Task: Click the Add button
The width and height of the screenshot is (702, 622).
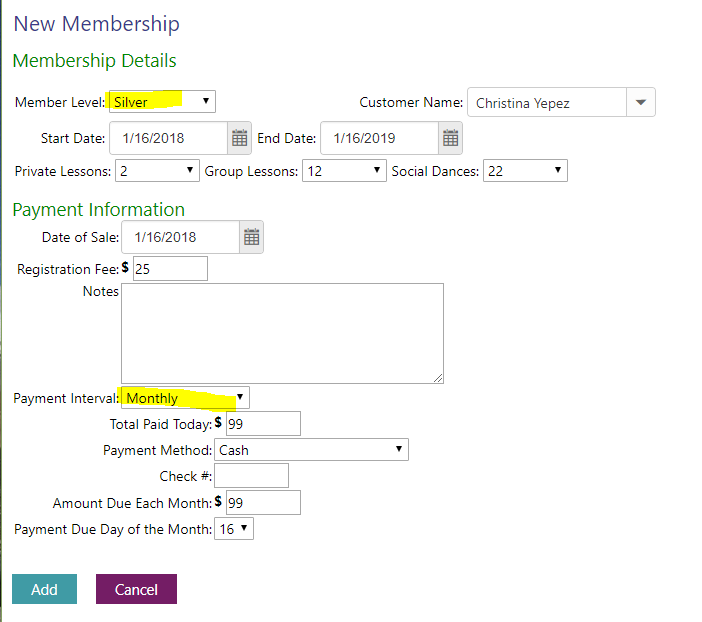Action: (x=44, y=589)
